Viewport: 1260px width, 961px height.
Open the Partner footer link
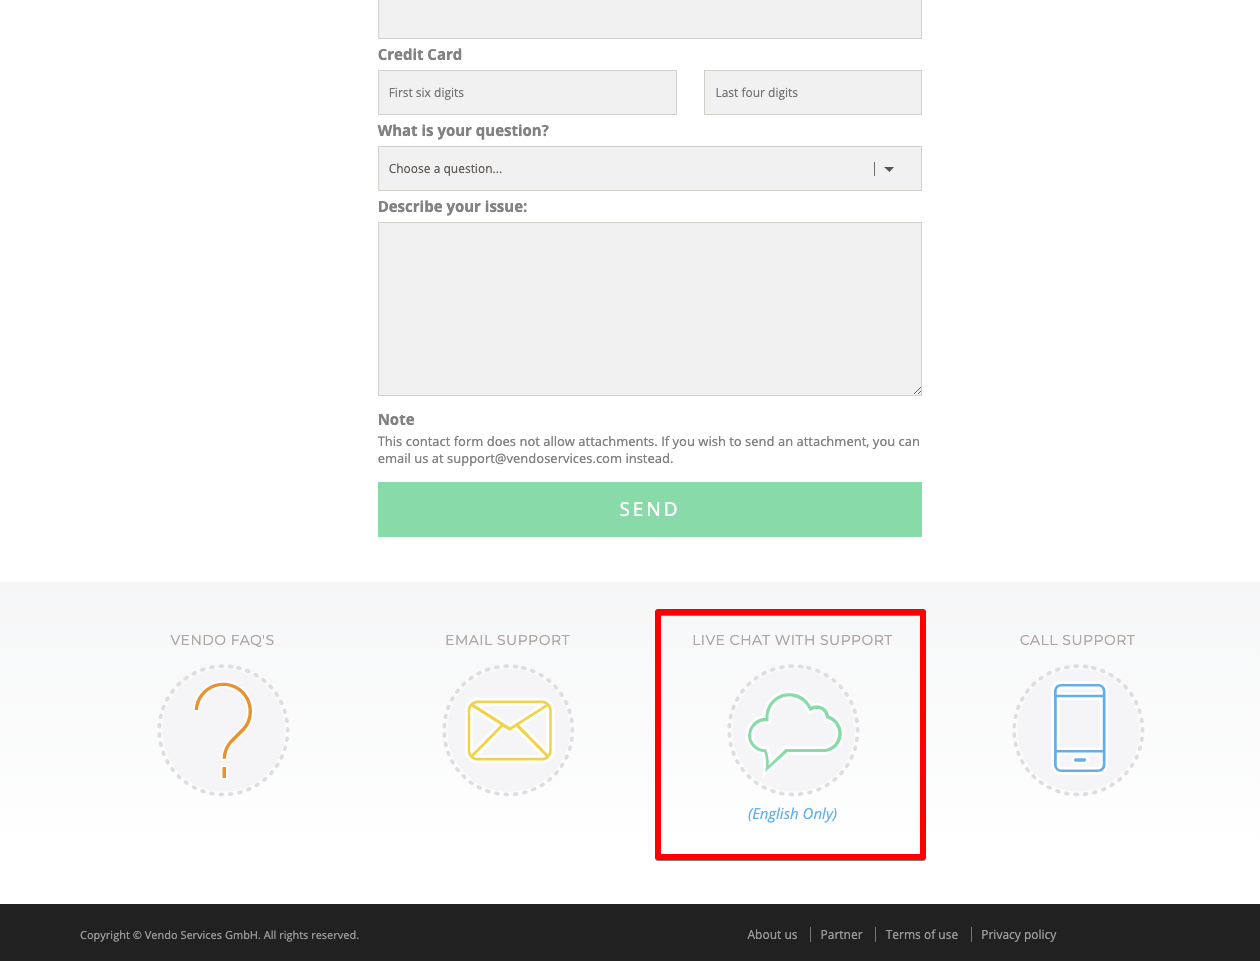click(841, 935)
